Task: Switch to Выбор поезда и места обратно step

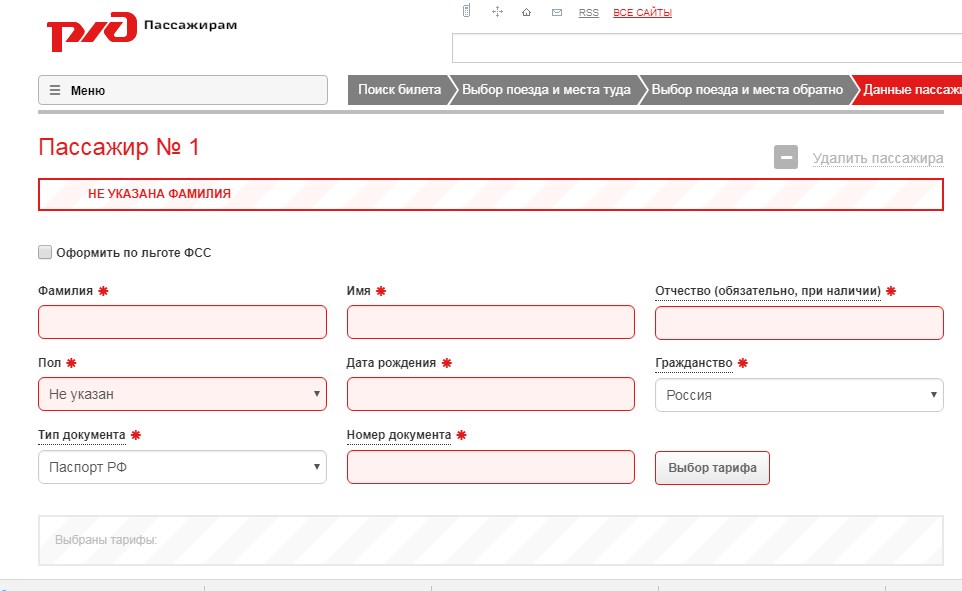Action: (x=747, y=90)
